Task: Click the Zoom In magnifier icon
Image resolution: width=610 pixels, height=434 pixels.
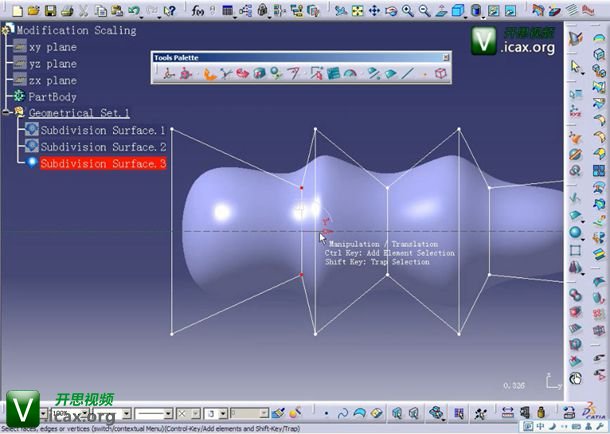Action: click(408, 11)
